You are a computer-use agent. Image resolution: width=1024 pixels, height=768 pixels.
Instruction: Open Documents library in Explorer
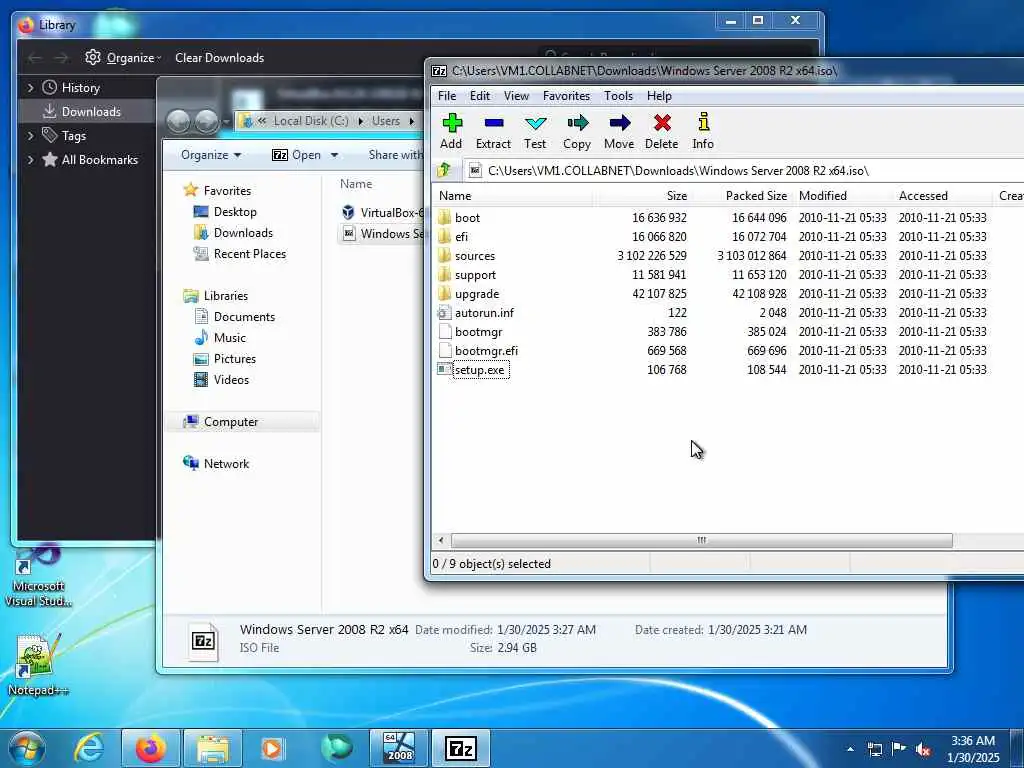tap(244, 317)
